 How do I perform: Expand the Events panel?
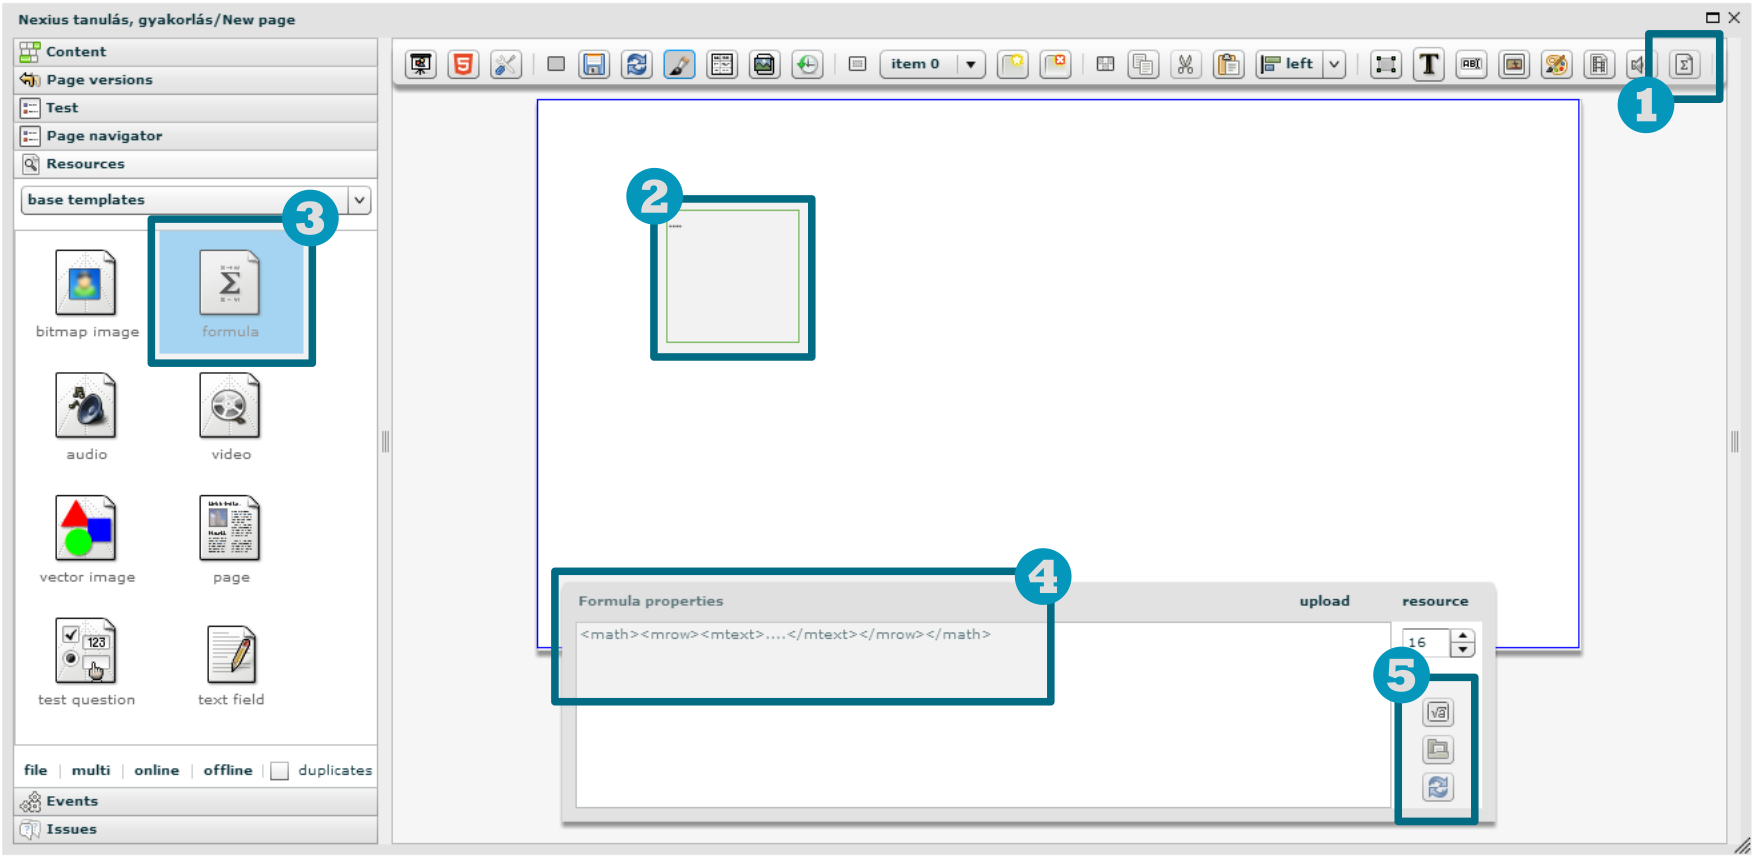[72, 801]
